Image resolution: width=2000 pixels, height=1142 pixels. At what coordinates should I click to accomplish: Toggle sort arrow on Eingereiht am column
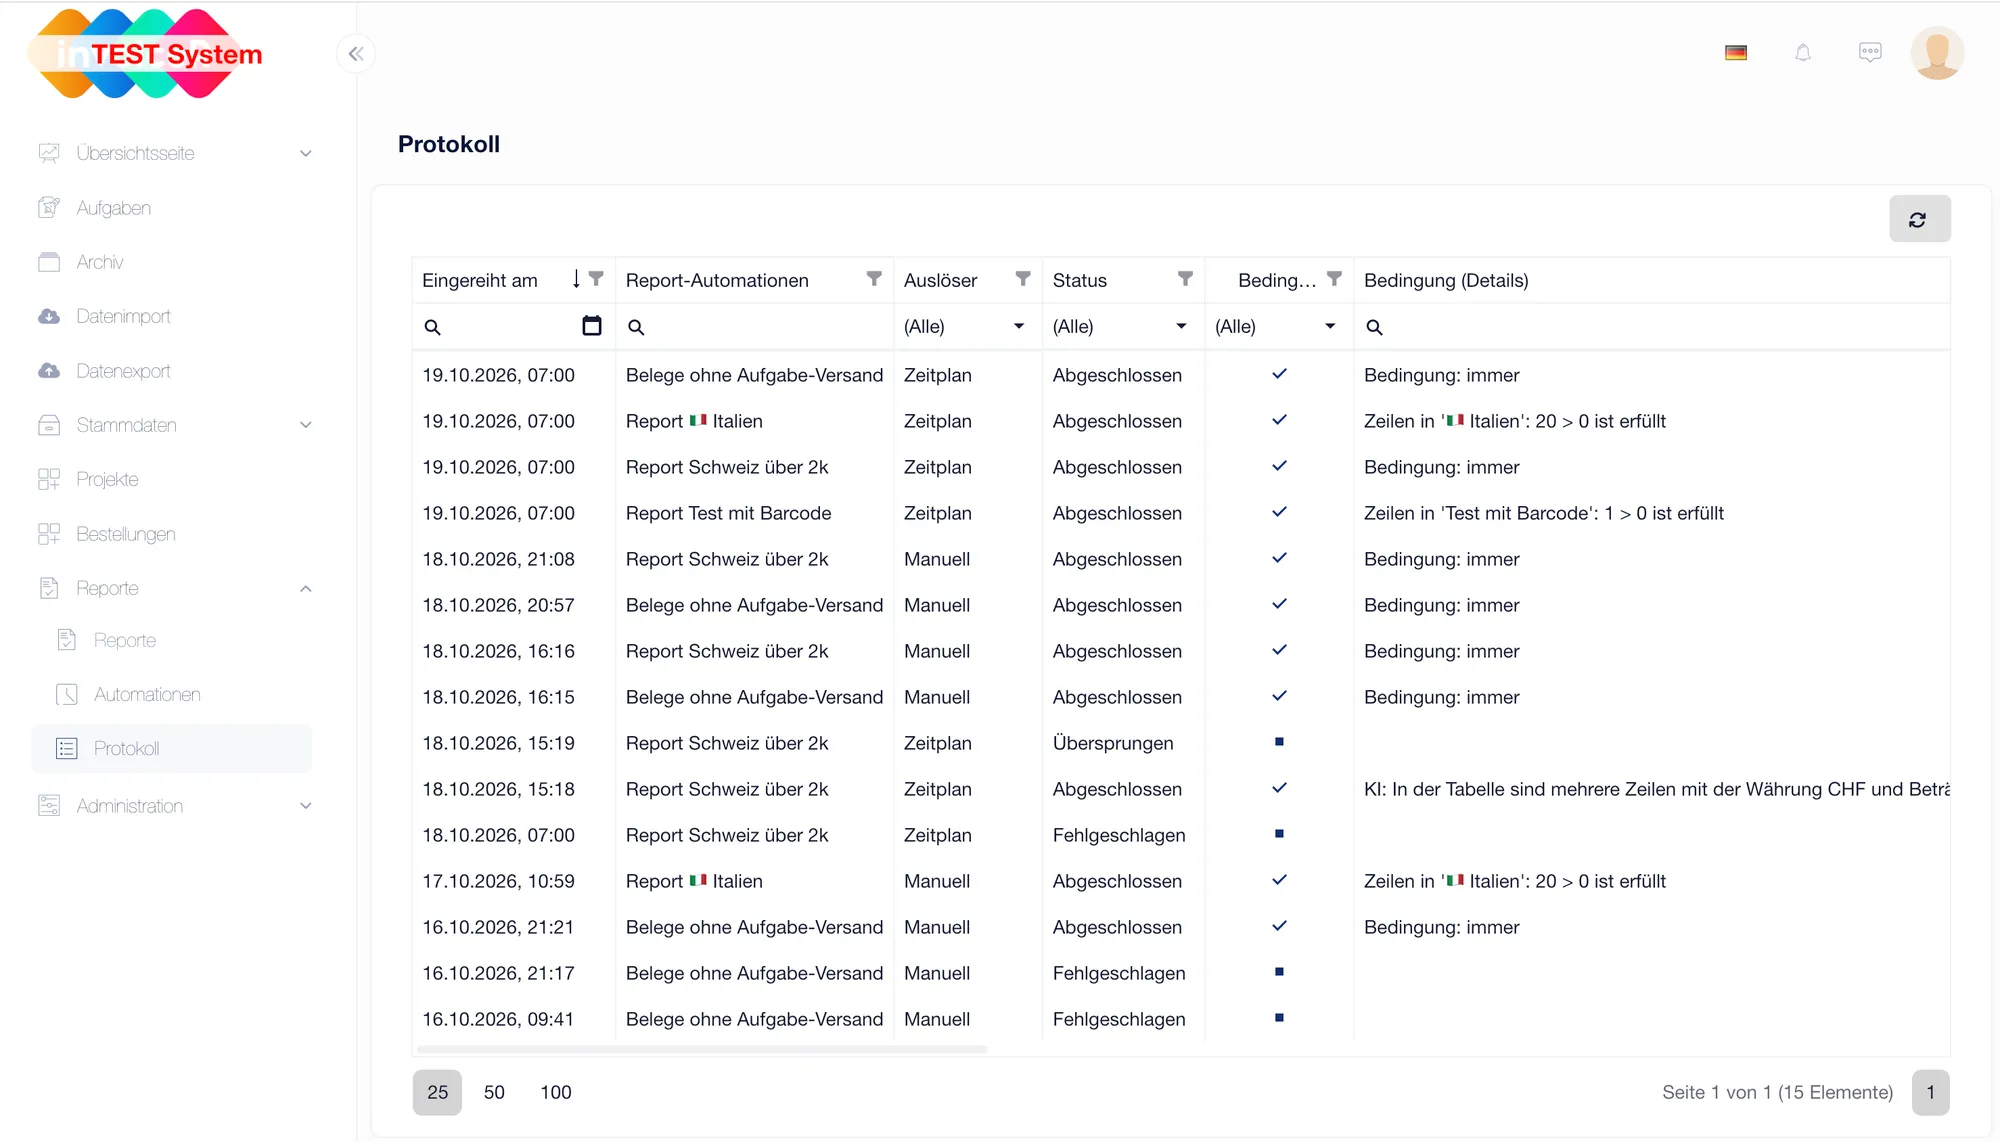(x=576, y=279)
